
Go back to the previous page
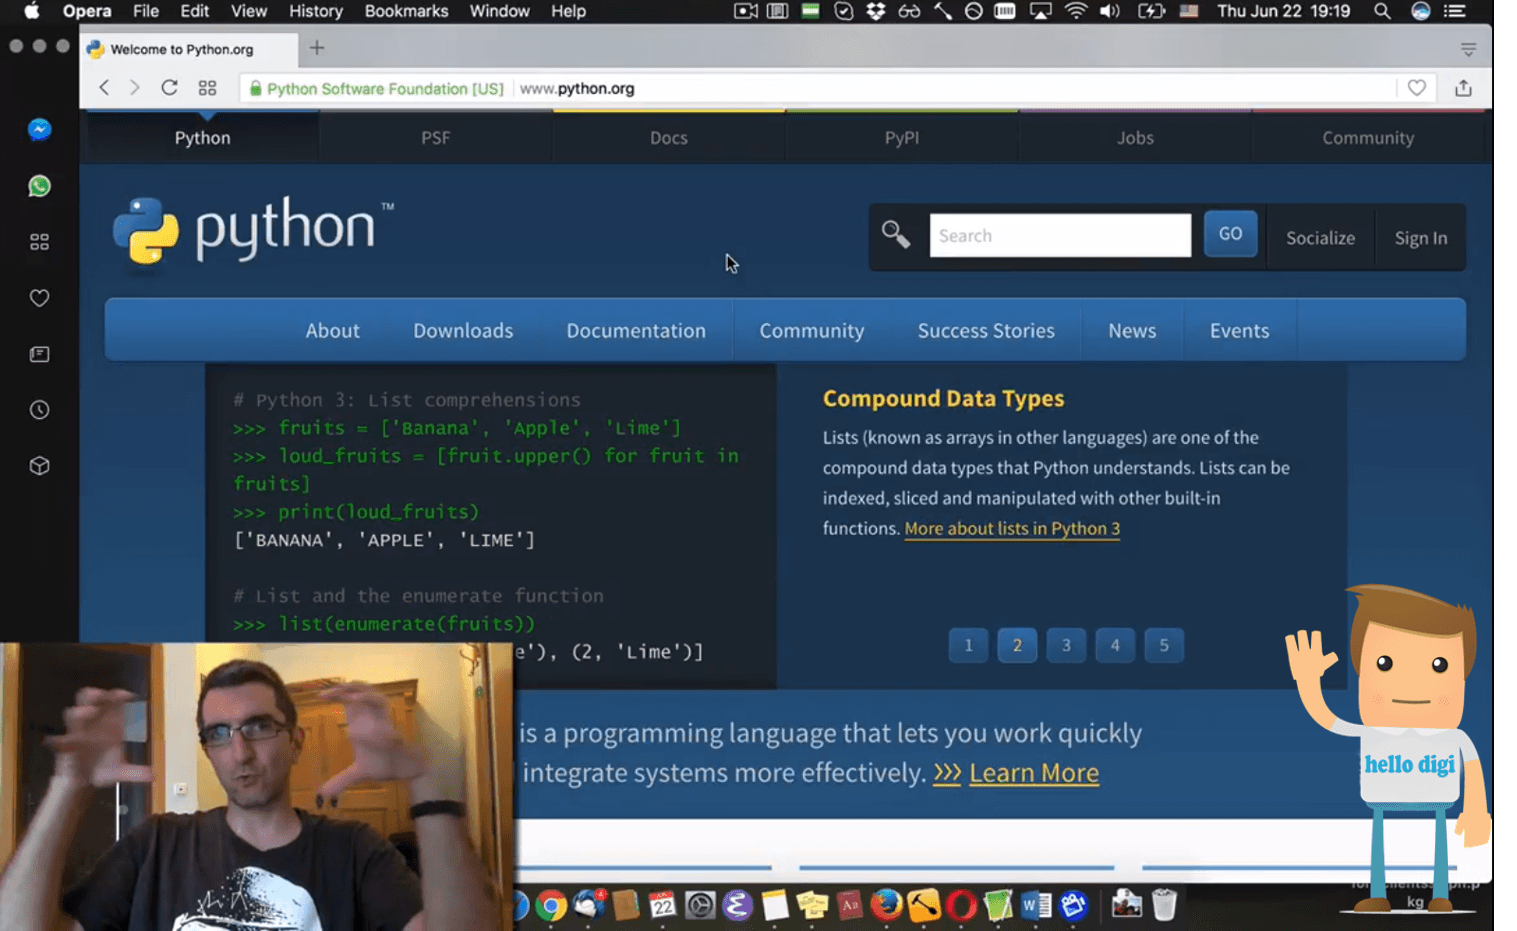[x=104, y=88]
